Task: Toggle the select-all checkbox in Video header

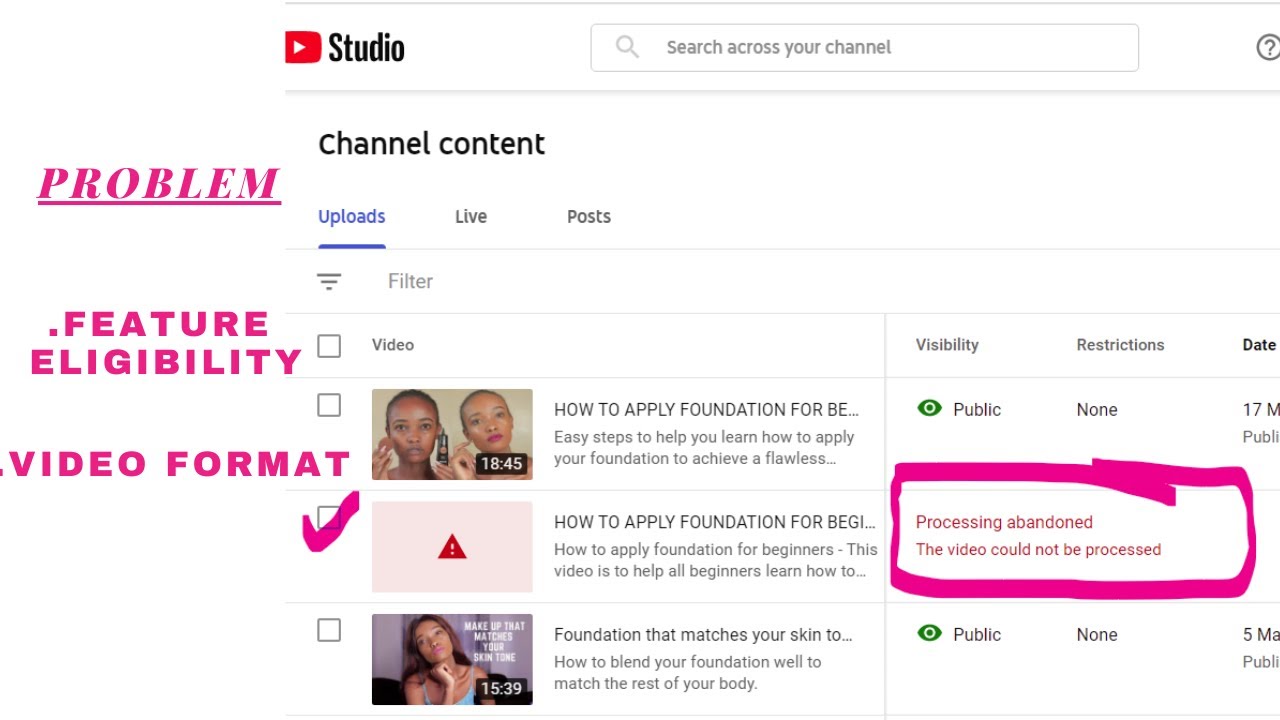Action: (329, 345)
